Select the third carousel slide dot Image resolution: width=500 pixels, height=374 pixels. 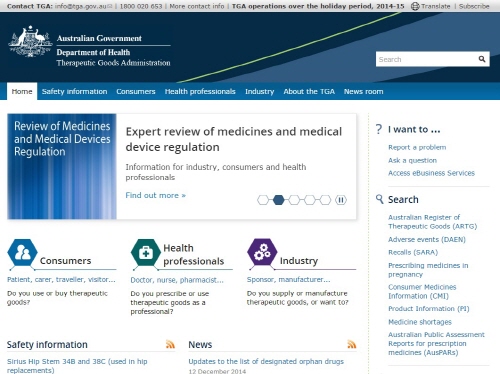coord(294,200)
